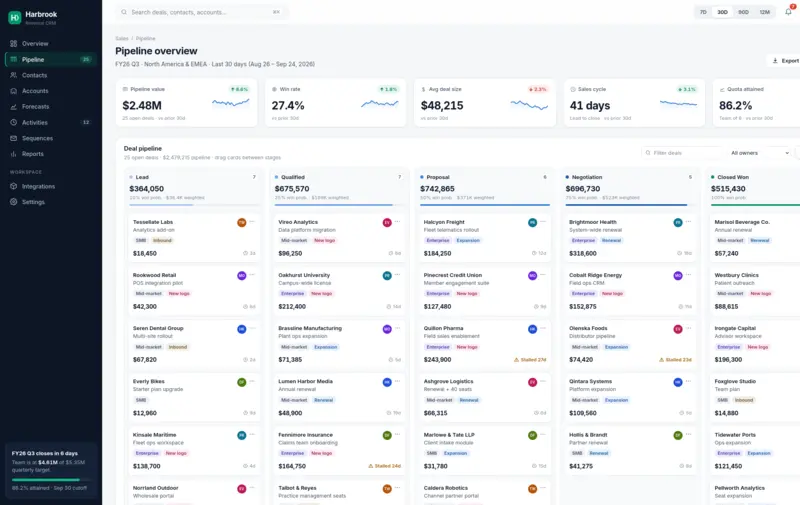Open more options on Pinecrest Credit Union card
This screenshot has width=800, height=505.
tap(543, 274)
